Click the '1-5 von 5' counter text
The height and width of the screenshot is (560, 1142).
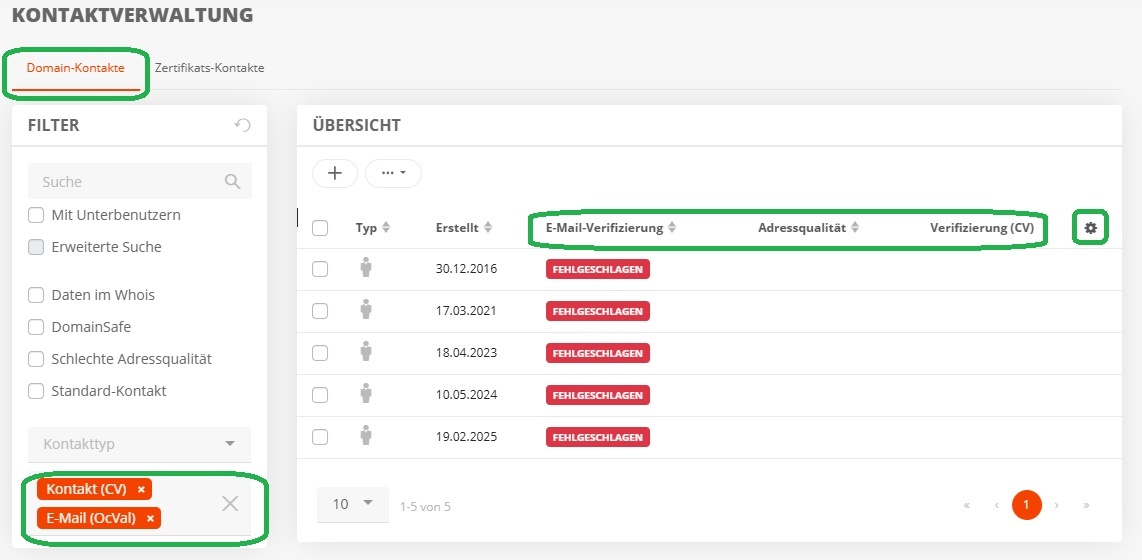425,506
